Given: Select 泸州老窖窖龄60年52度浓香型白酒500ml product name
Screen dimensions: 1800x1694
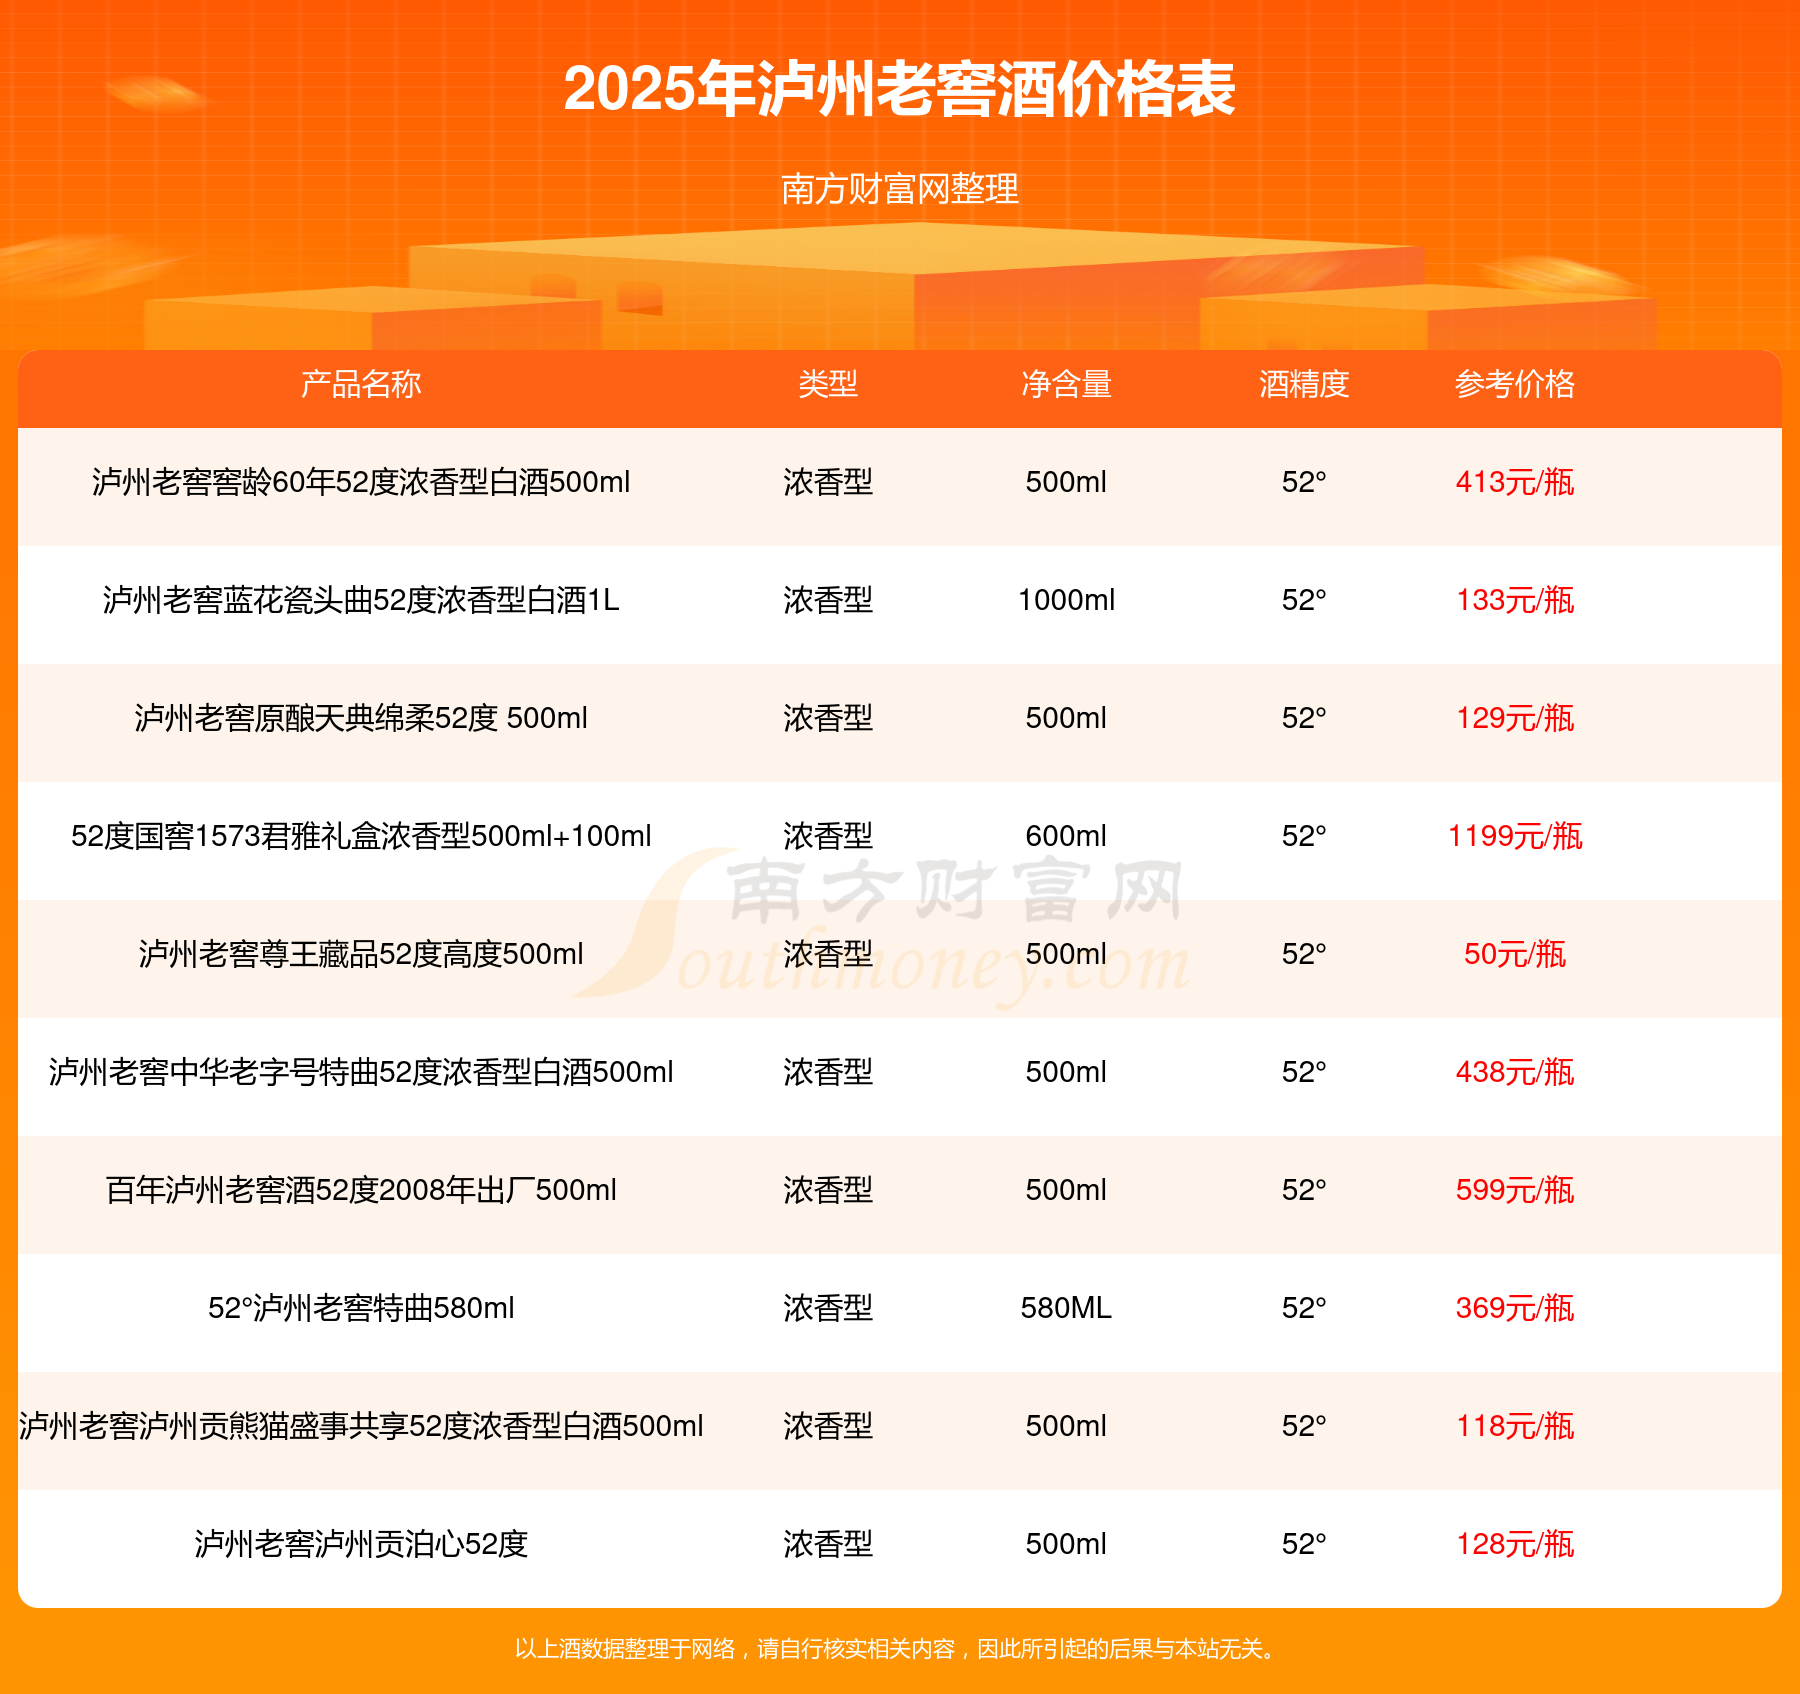Looking at the screenshot, I should (361, 482).
